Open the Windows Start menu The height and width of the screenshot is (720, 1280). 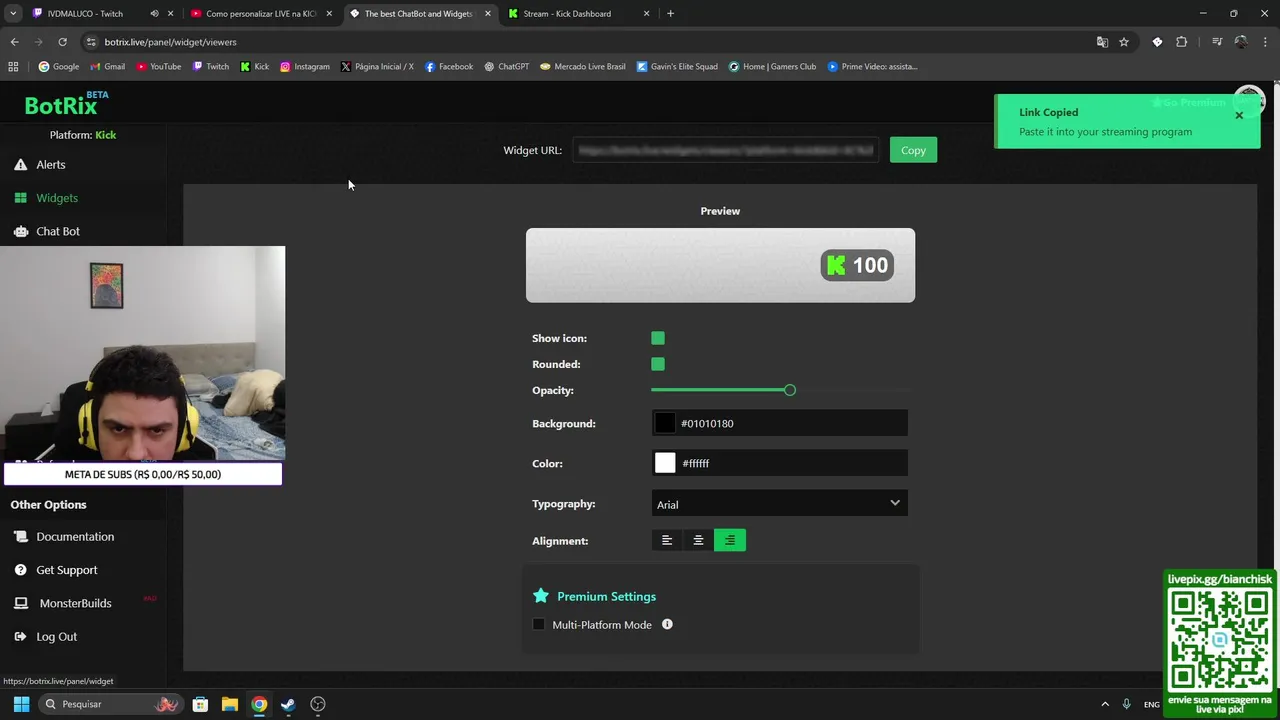[x=21, y=704]
